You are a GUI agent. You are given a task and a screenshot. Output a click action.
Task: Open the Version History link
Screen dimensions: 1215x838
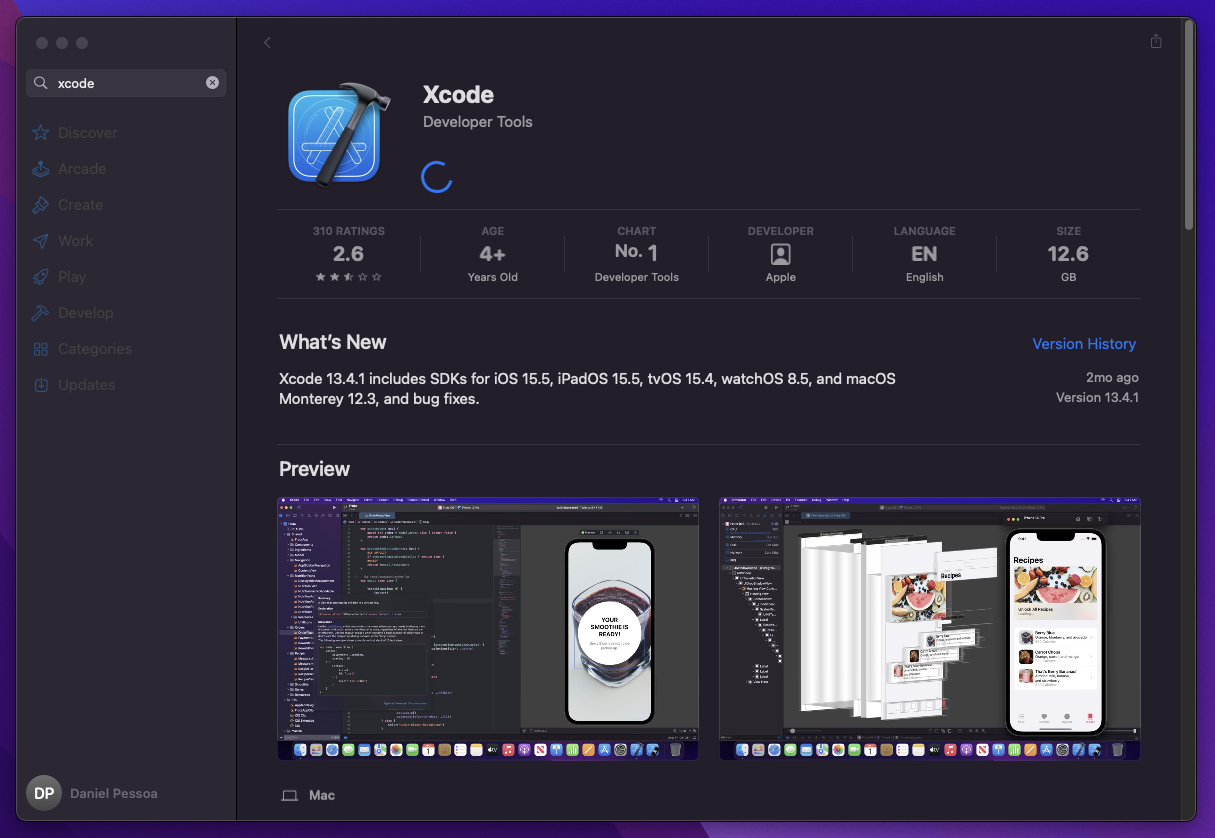click(x=1084, y=344)
